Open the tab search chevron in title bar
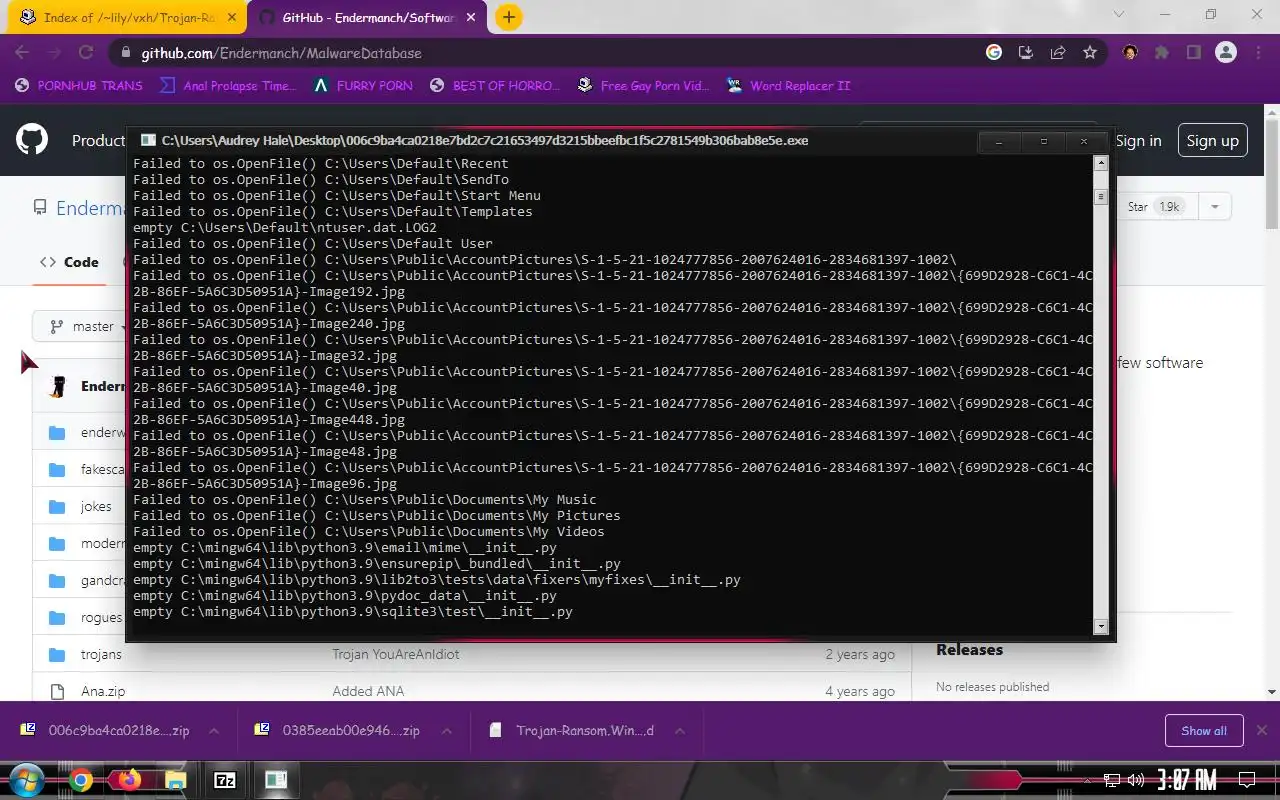1280x800 pixels. tap(1118, 15)
